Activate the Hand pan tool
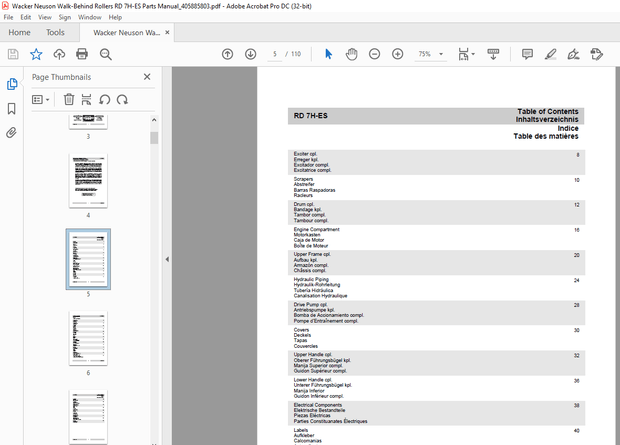This screenshot has width=620, height=445. pos(351,54)
